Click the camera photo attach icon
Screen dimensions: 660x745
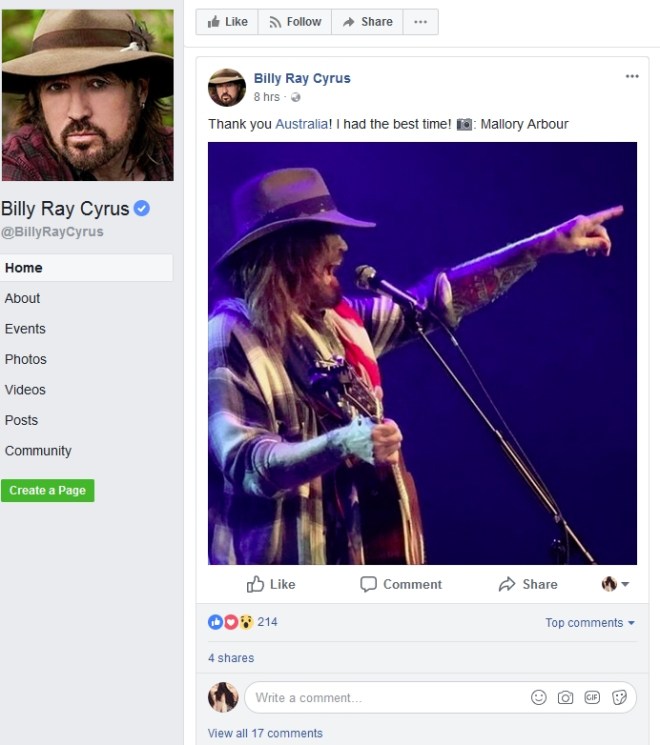565,698
